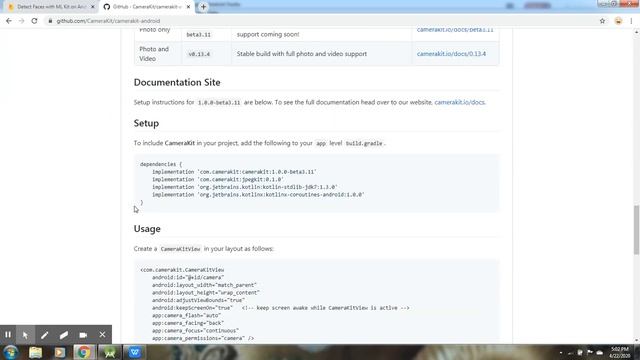Open the Windows Start menu
Screen dimensions: 640x360
(11, 352)
